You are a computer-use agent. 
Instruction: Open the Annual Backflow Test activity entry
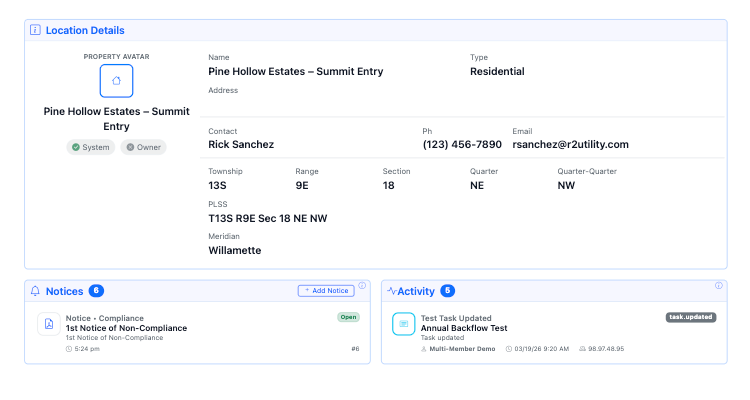point(462,328)
